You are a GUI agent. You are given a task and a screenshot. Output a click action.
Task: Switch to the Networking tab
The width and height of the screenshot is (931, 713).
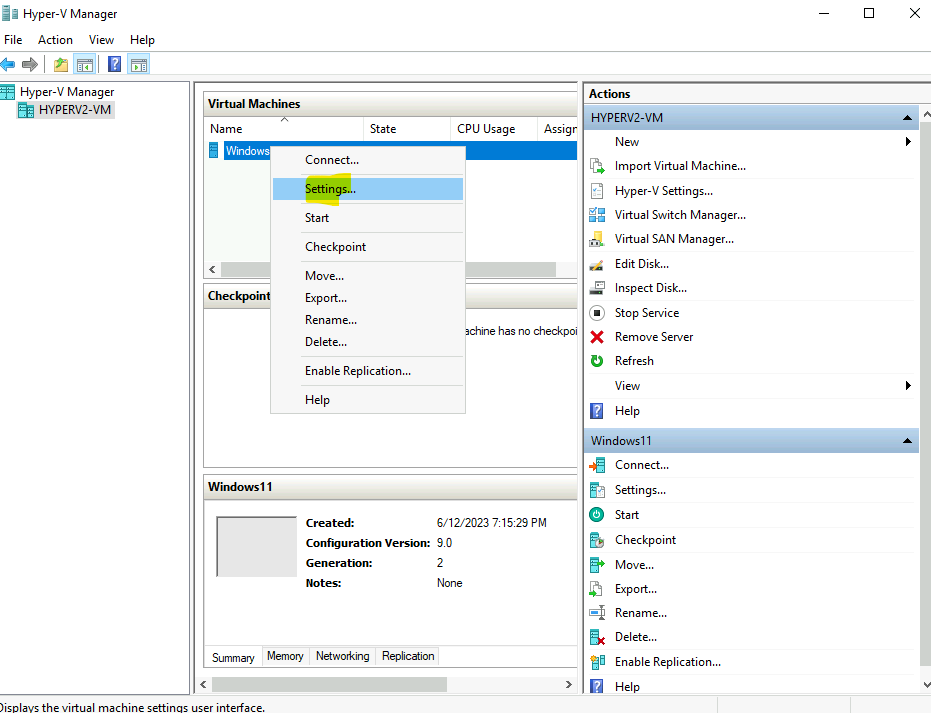pos(343,656)
